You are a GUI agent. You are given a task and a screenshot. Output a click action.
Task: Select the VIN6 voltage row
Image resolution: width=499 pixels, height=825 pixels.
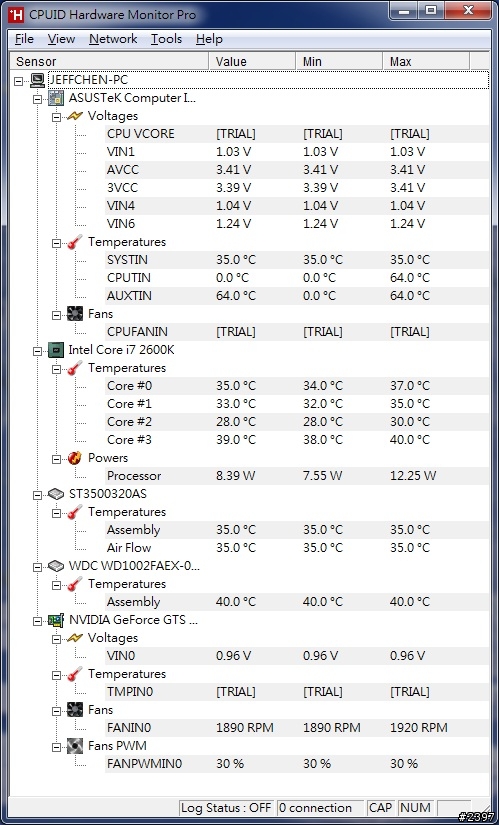297,224
